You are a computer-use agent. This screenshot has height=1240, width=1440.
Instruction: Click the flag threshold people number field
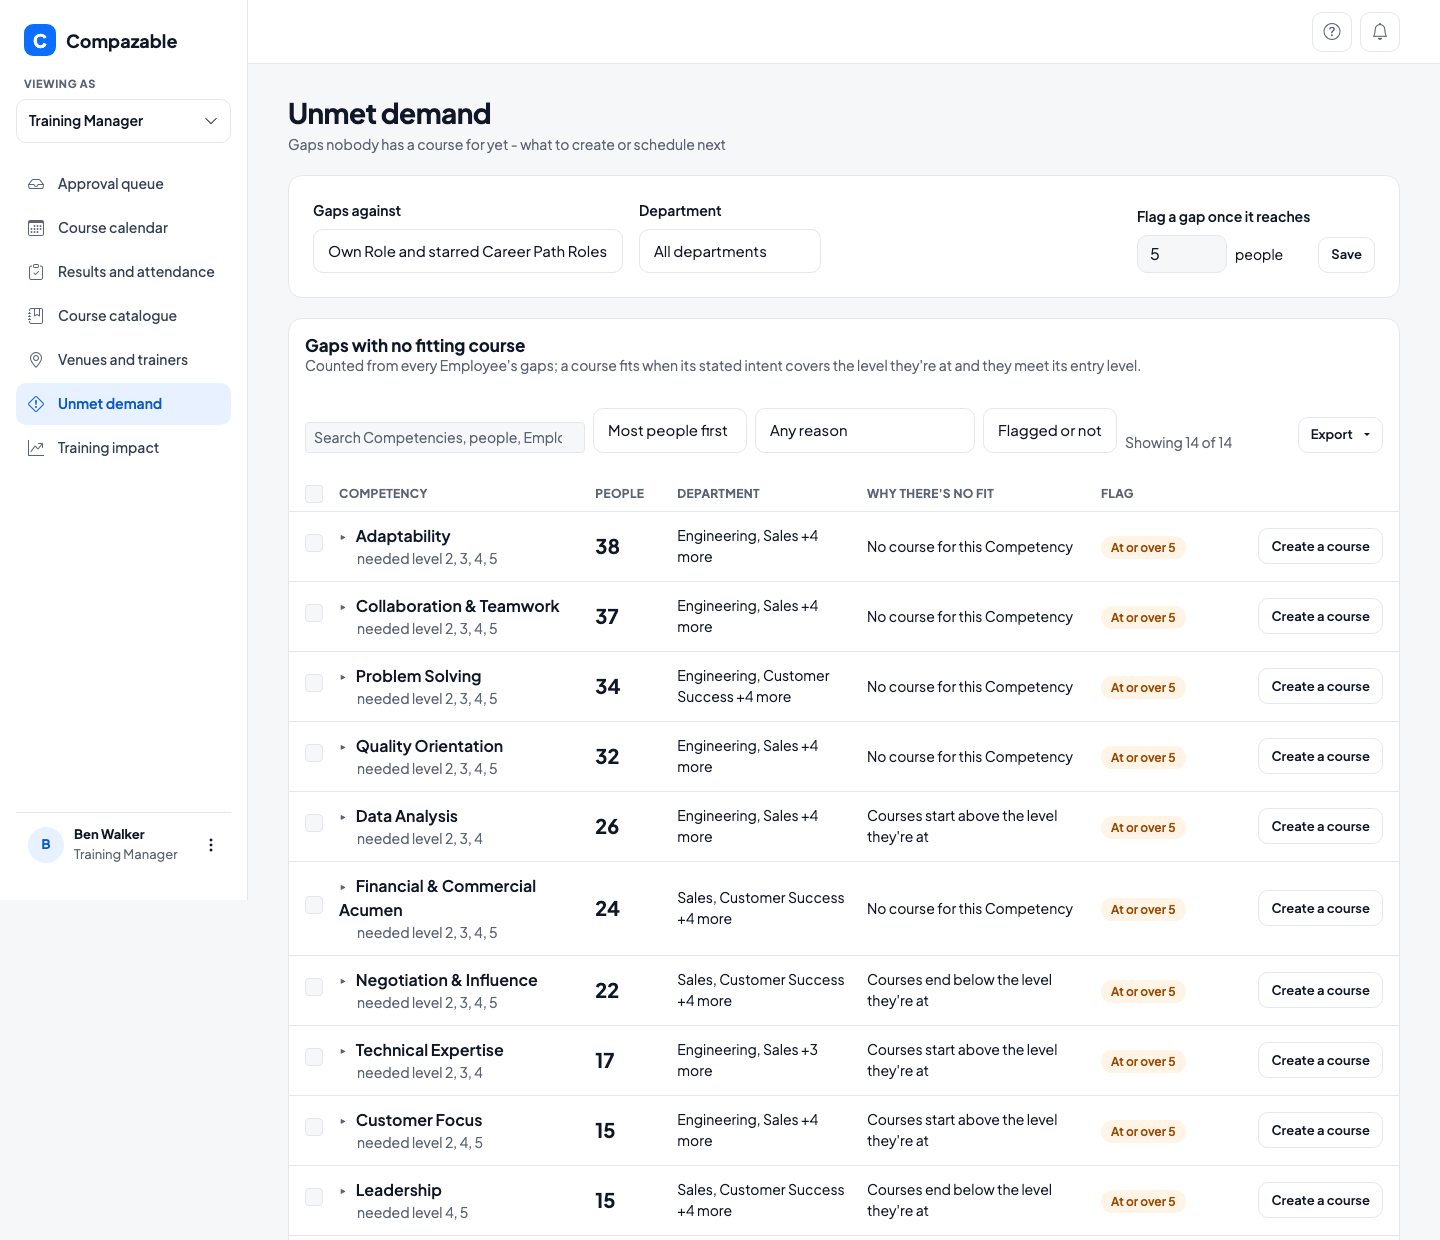point(1182,254)
